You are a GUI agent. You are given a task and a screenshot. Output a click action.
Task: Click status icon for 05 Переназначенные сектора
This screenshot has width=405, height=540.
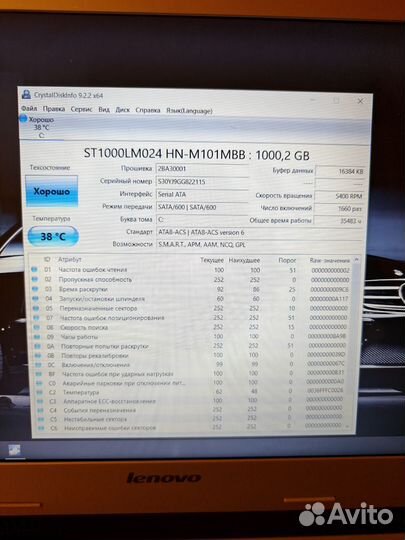35,308
